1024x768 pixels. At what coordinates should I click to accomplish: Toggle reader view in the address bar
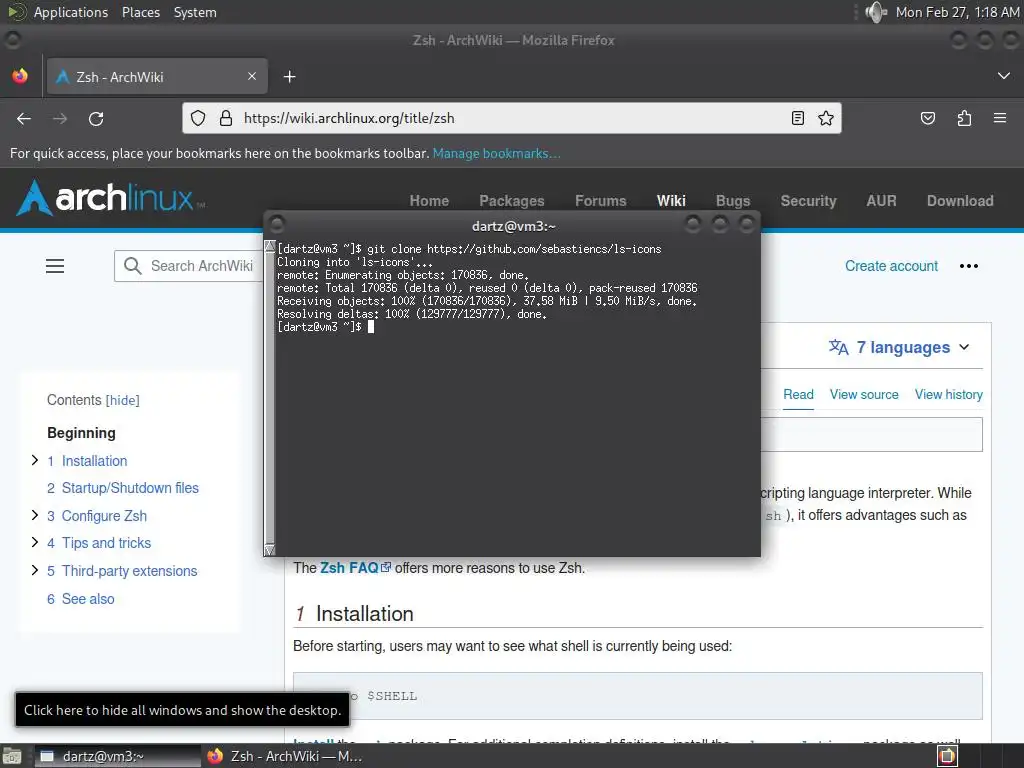(x=797, y=118)
